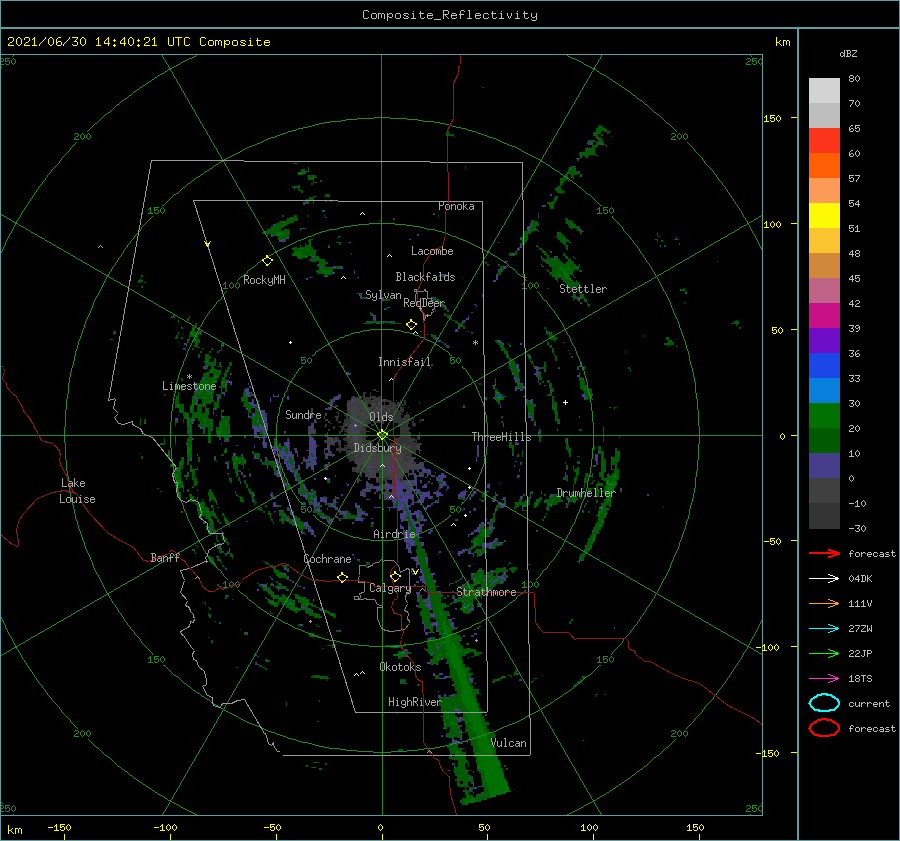This screenshot has width=900, height=841.
Task: Click the Ponoka label
Action: point(456,206)
